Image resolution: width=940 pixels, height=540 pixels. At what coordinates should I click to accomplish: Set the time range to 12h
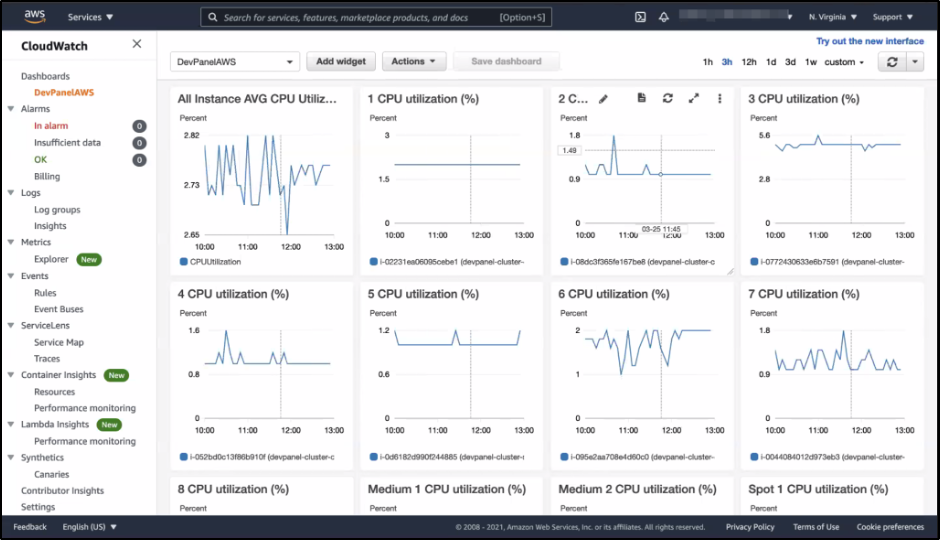pyautogui.click(x=749, y=62)
